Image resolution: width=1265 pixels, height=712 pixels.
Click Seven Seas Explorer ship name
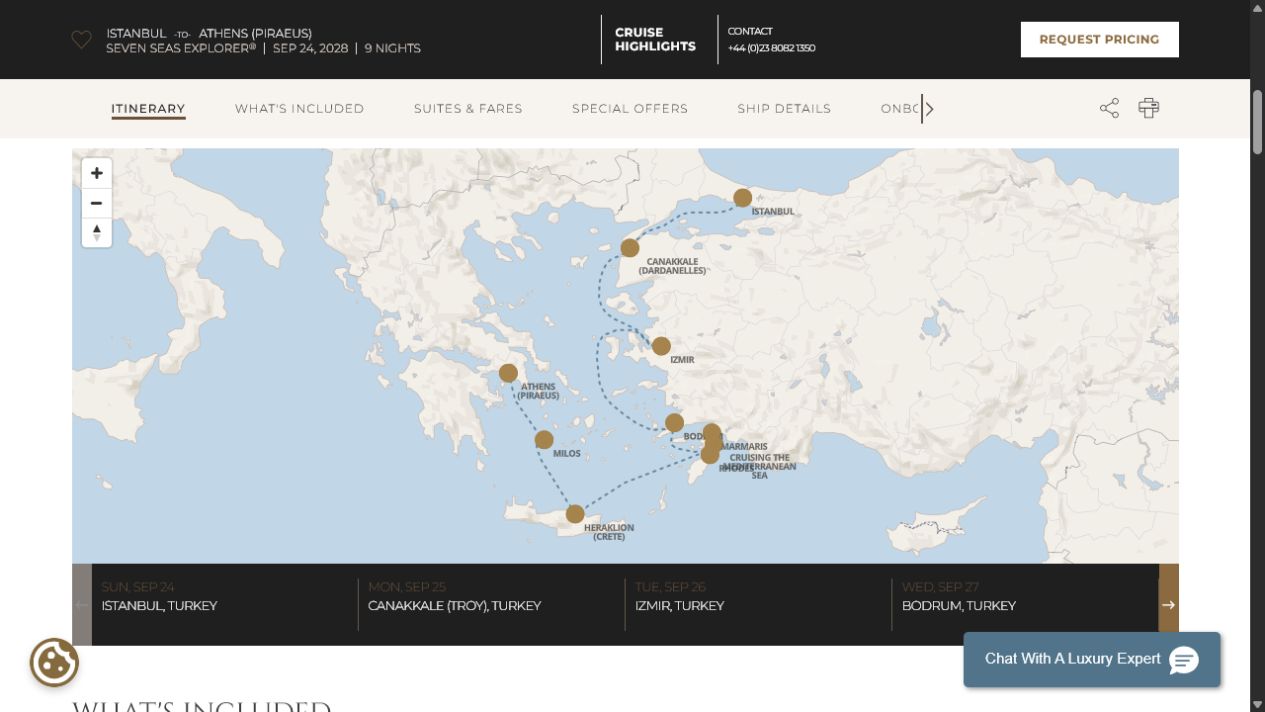tap(181, 48)
